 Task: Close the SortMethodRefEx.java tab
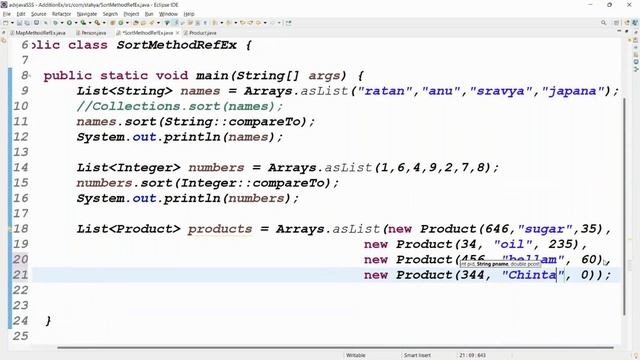(178, 33)
